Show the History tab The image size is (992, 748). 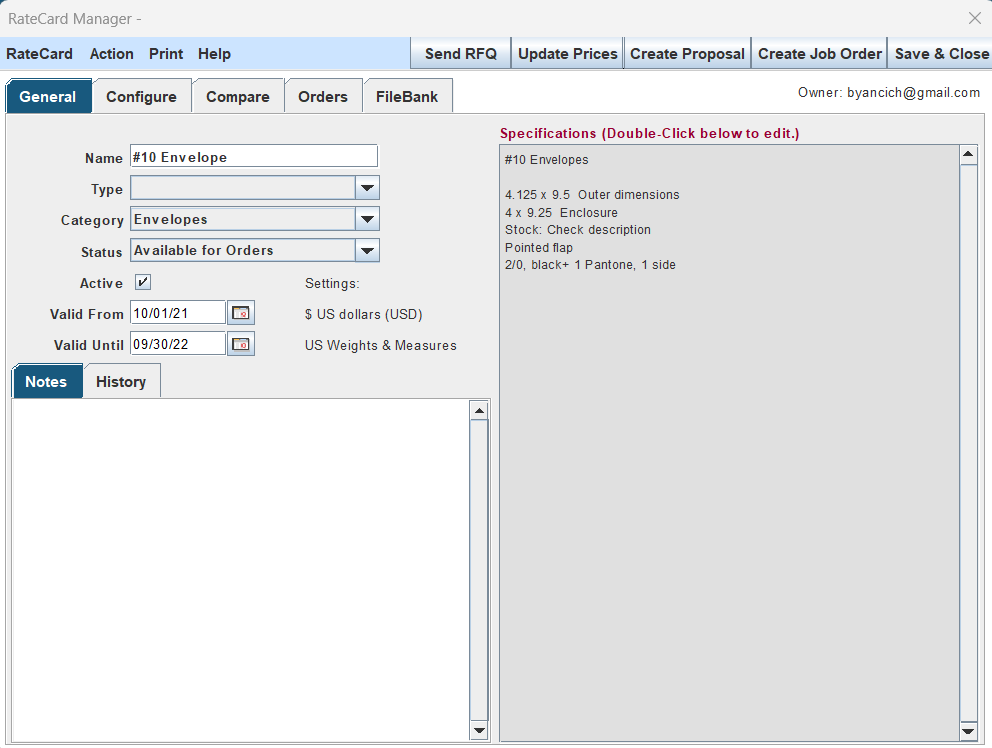[121, 382]
